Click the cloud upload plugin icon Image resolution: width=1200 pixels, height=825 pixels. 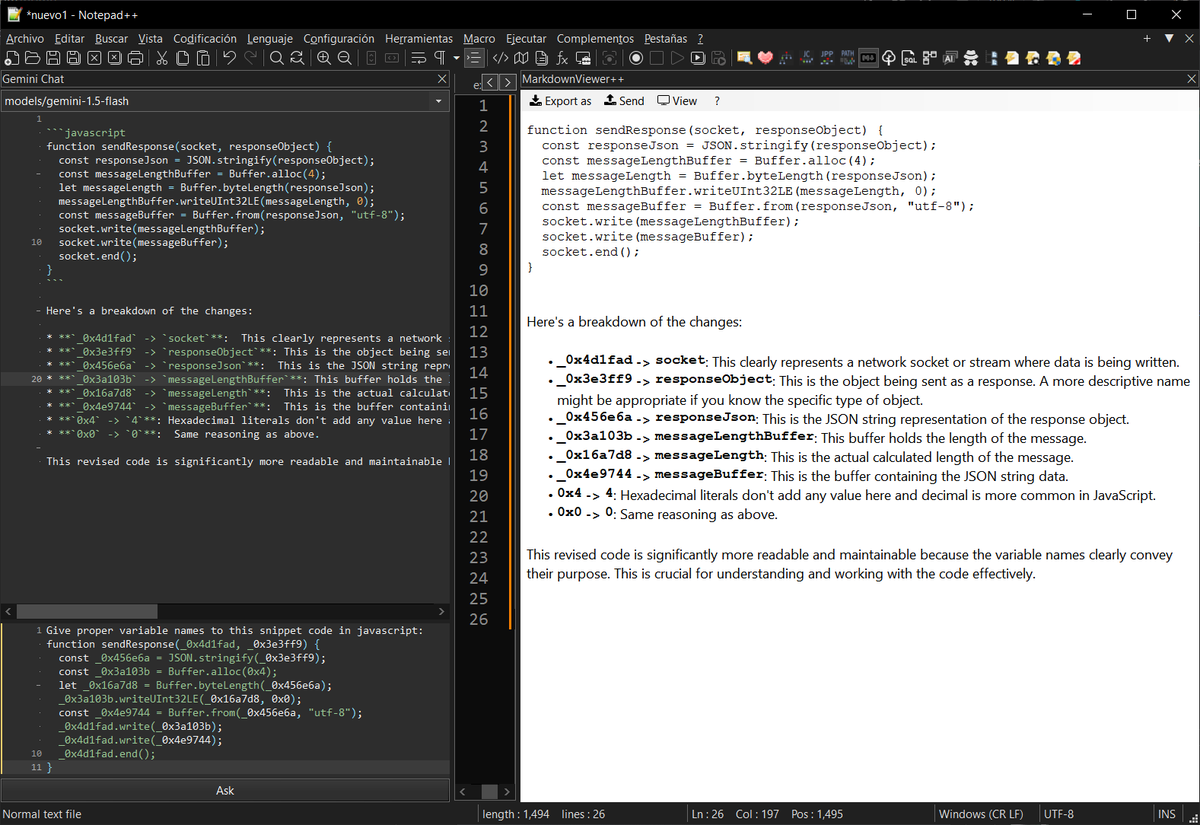tap(888, 58)
